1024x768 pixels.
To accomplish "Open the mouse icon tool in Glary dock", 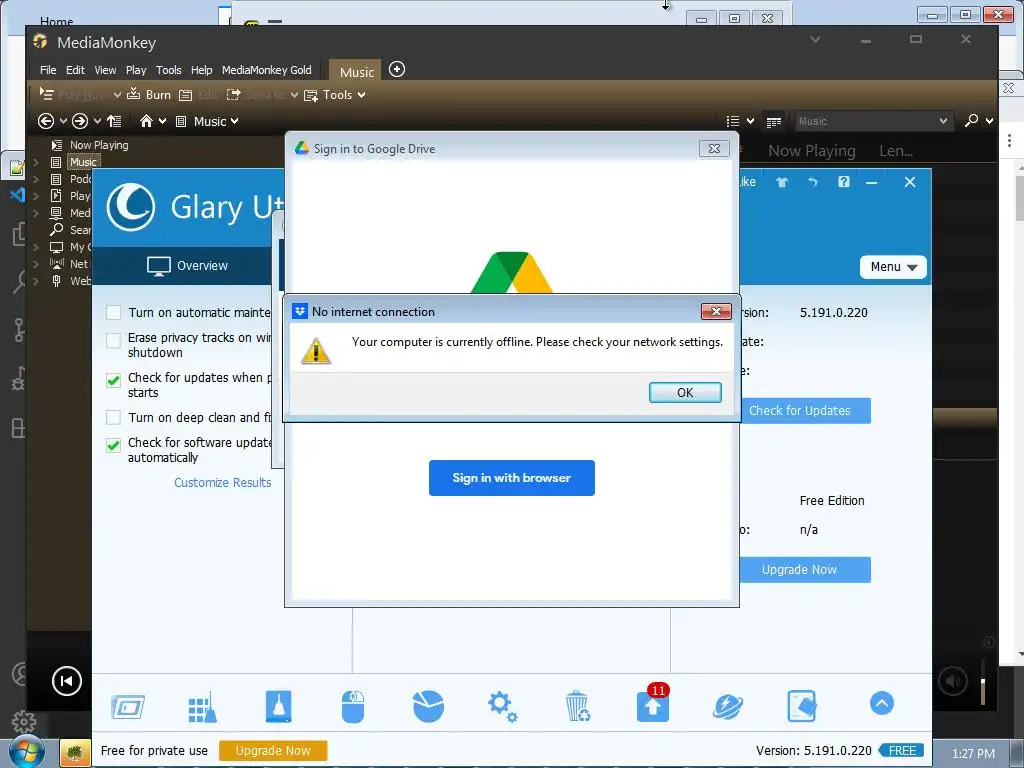I will [353, 707].
